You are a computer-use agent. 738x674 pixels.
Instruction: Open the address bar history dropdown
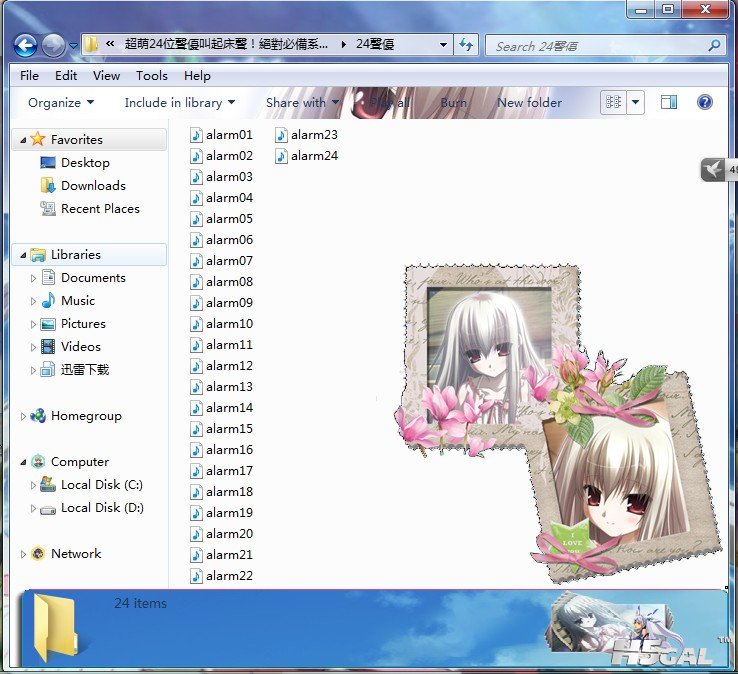[444, 45]
